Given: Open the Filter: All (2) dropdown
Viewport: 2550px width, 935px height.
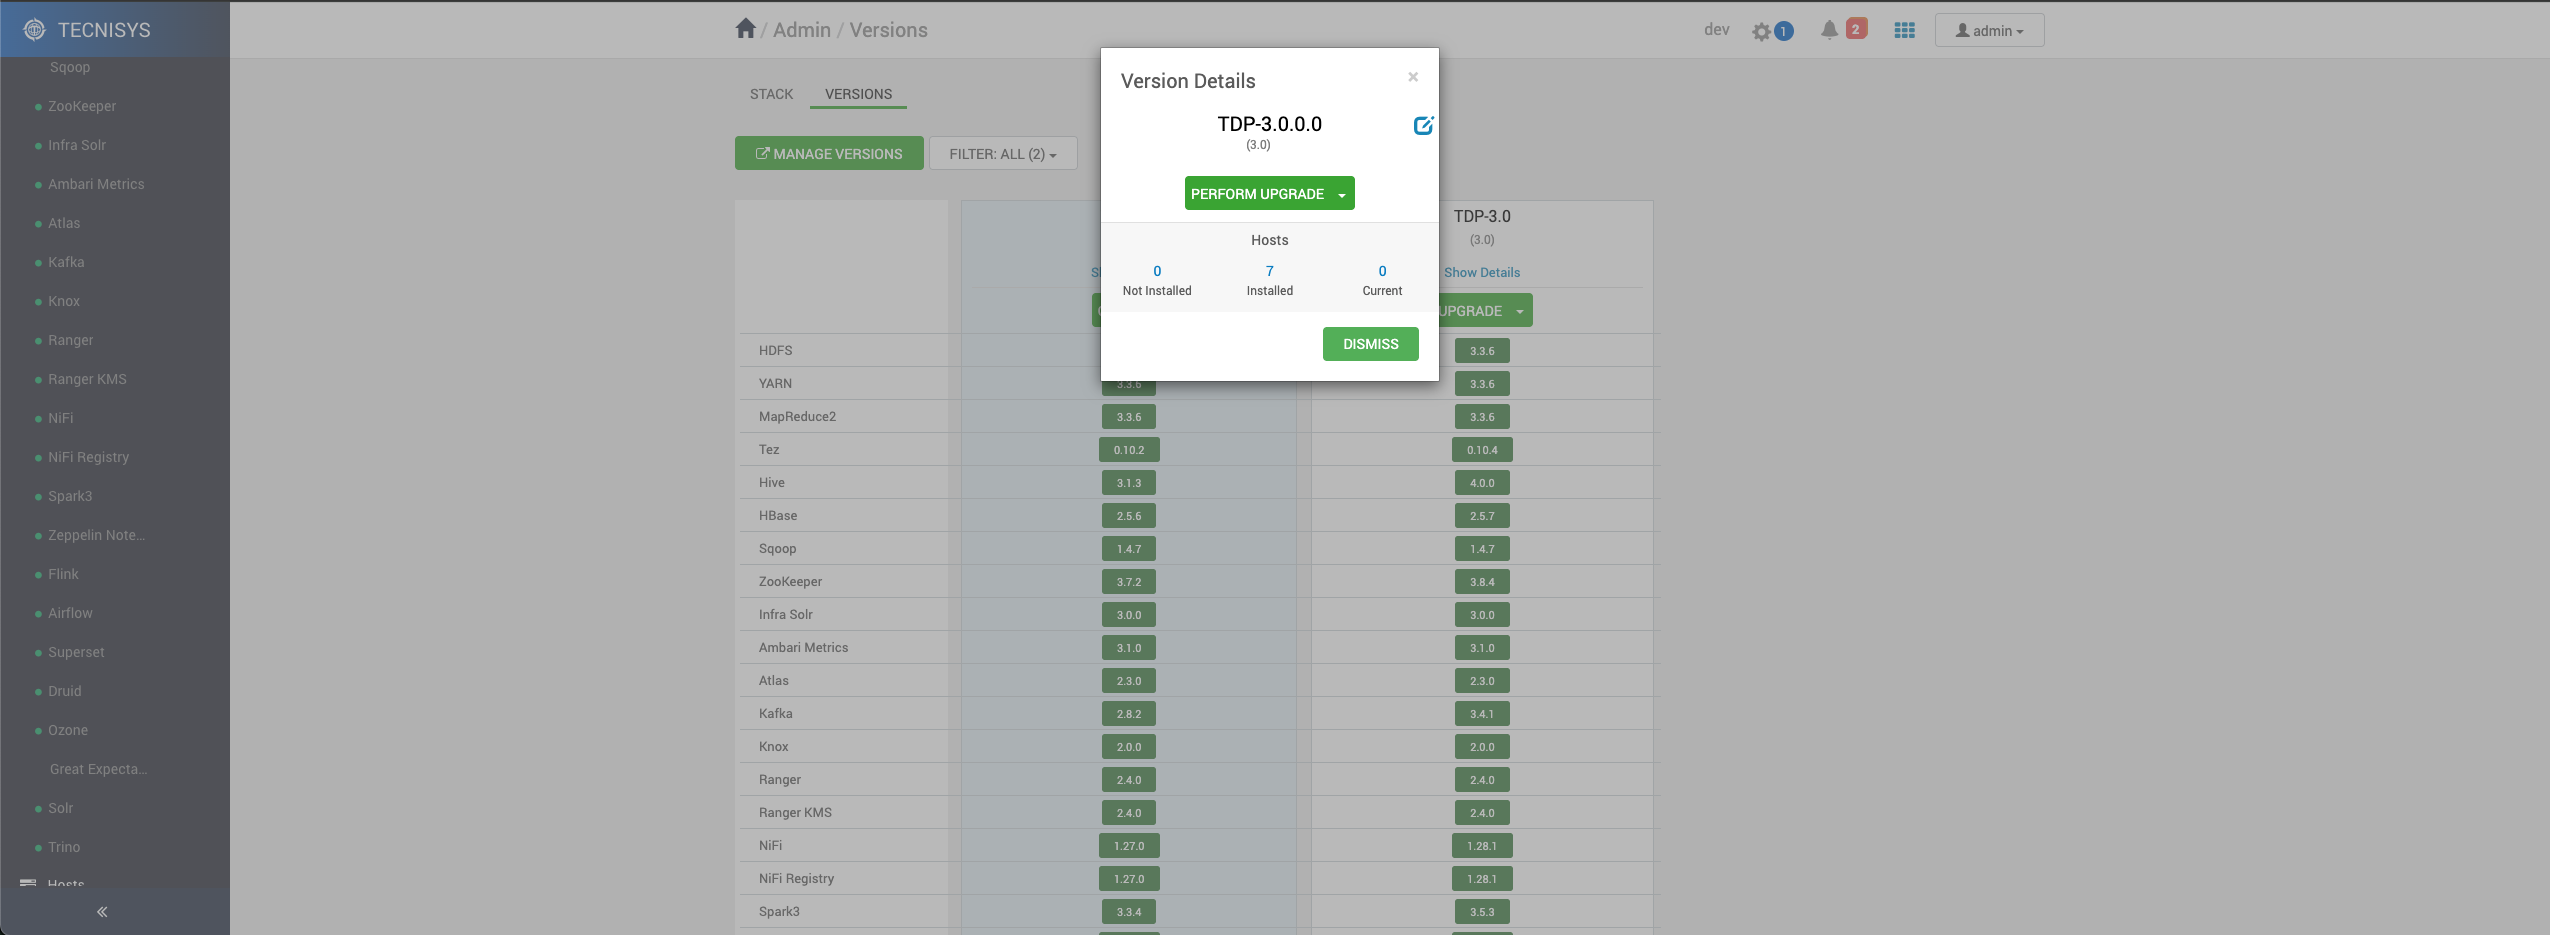Looking at the screenshot, I should pyautogui.click(x=1002, y=154).
